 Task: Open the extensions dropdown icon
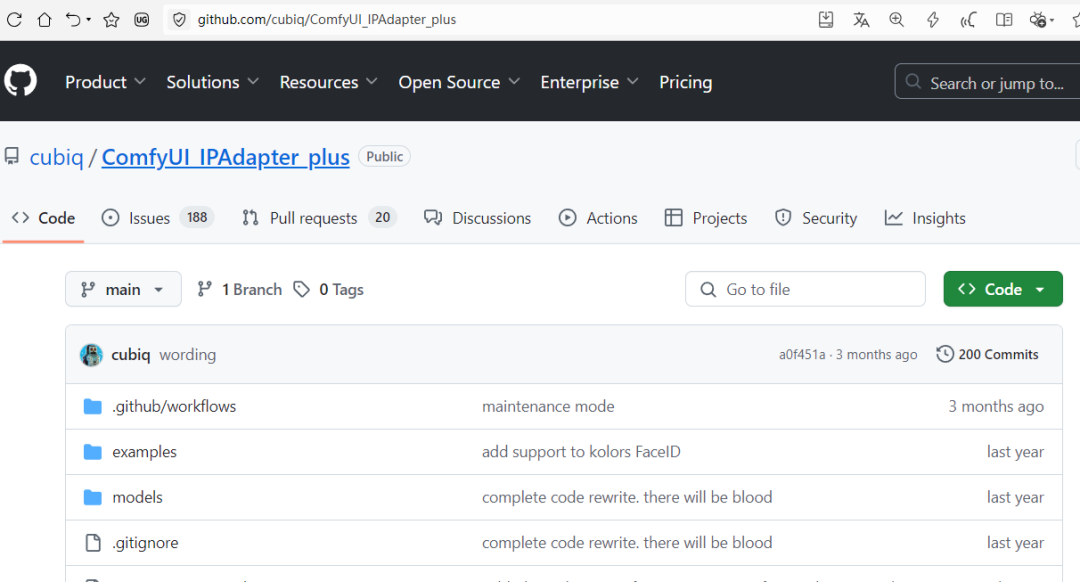point(1041,19)
